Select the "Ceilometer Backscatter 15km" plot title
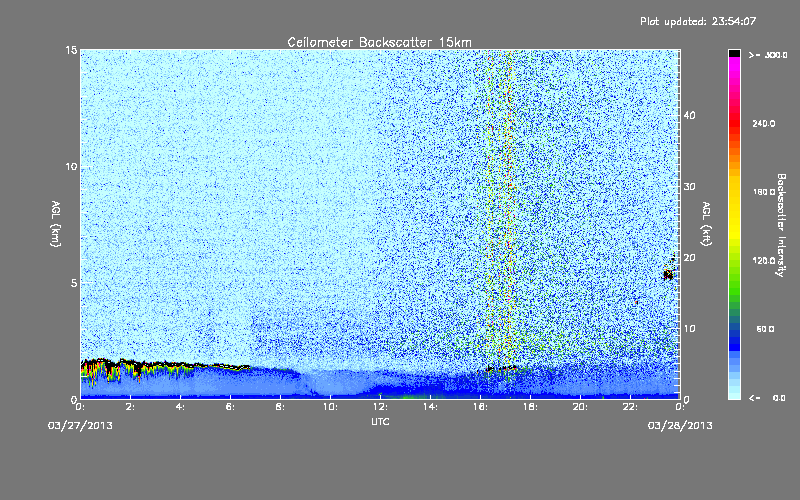The width and height of the screenshot is (800, 500). (380, 42)
